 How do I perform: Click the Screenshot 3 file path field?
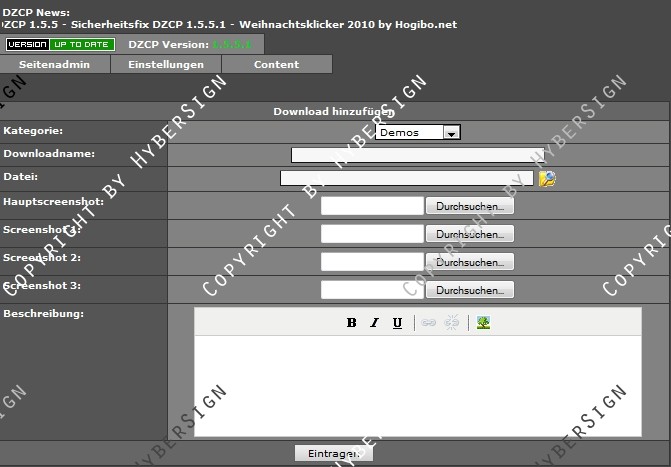pos(372,290)
